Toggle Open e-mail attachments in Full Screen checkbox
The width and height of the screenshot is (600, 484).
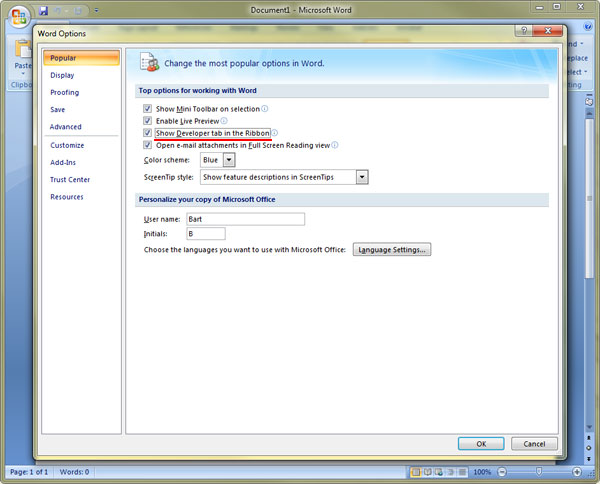147,145
